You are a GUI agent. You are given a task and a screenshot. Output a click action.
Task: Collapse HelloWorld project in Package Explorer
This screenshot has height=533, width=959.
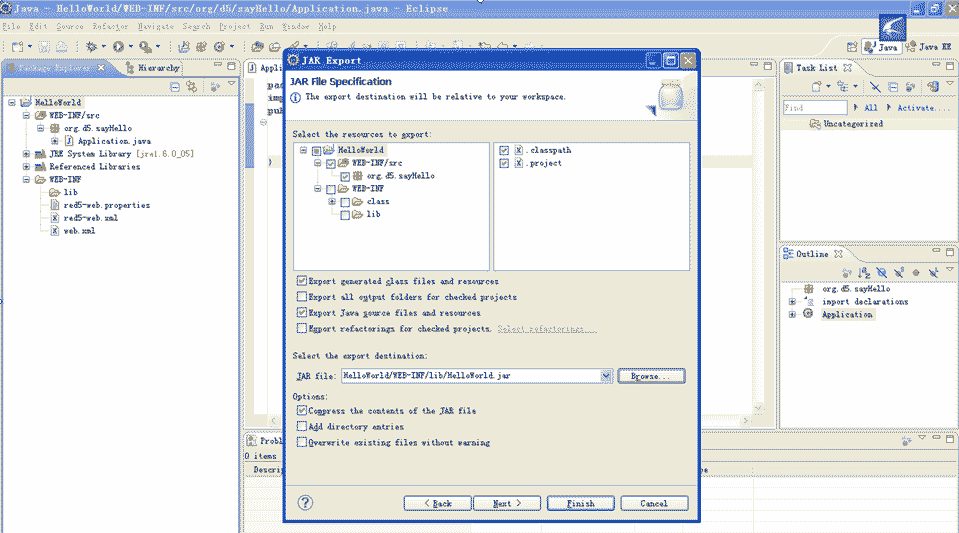[x=12, y=103]
